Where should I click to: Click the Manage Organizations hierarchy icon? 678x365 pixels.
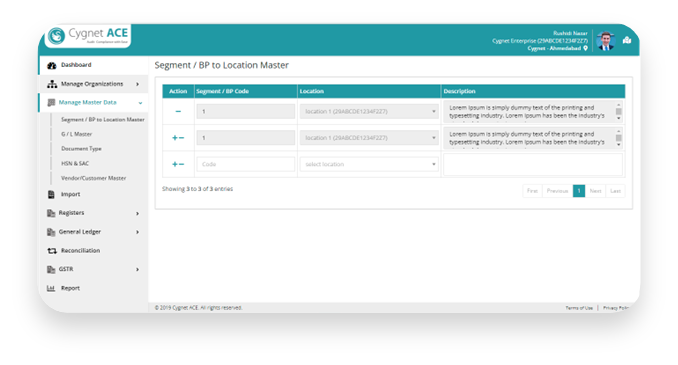(x=52, y=84)
